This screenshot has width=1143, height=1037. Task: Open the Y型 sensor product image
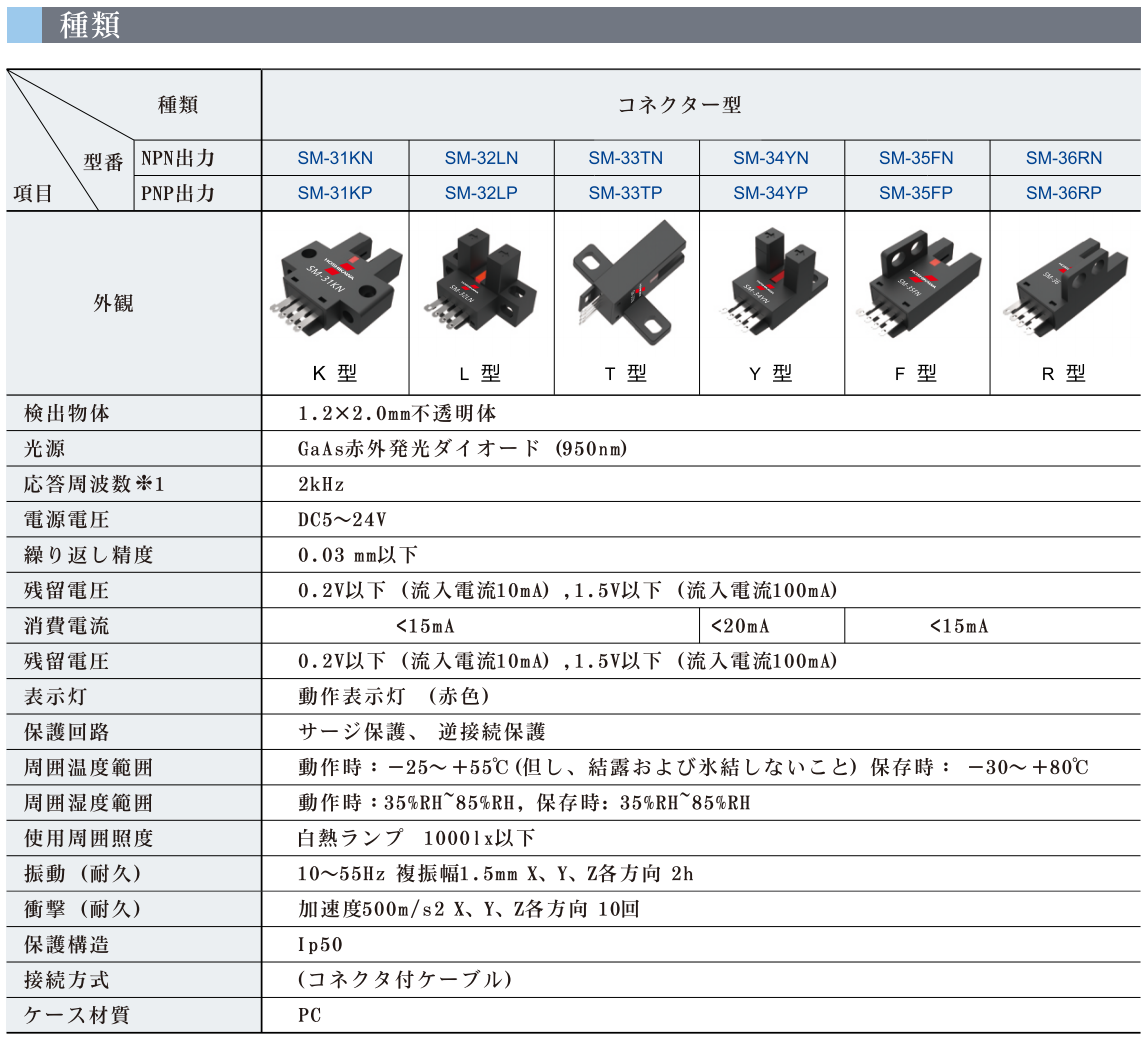(771, 282)
